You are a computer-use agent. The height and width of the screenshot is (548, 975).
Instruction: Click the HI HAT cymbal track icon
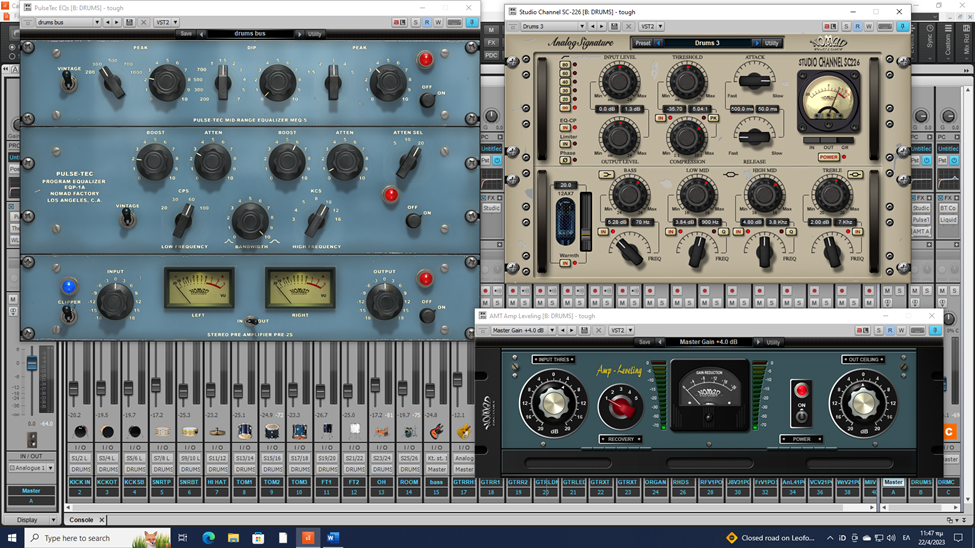217,431
